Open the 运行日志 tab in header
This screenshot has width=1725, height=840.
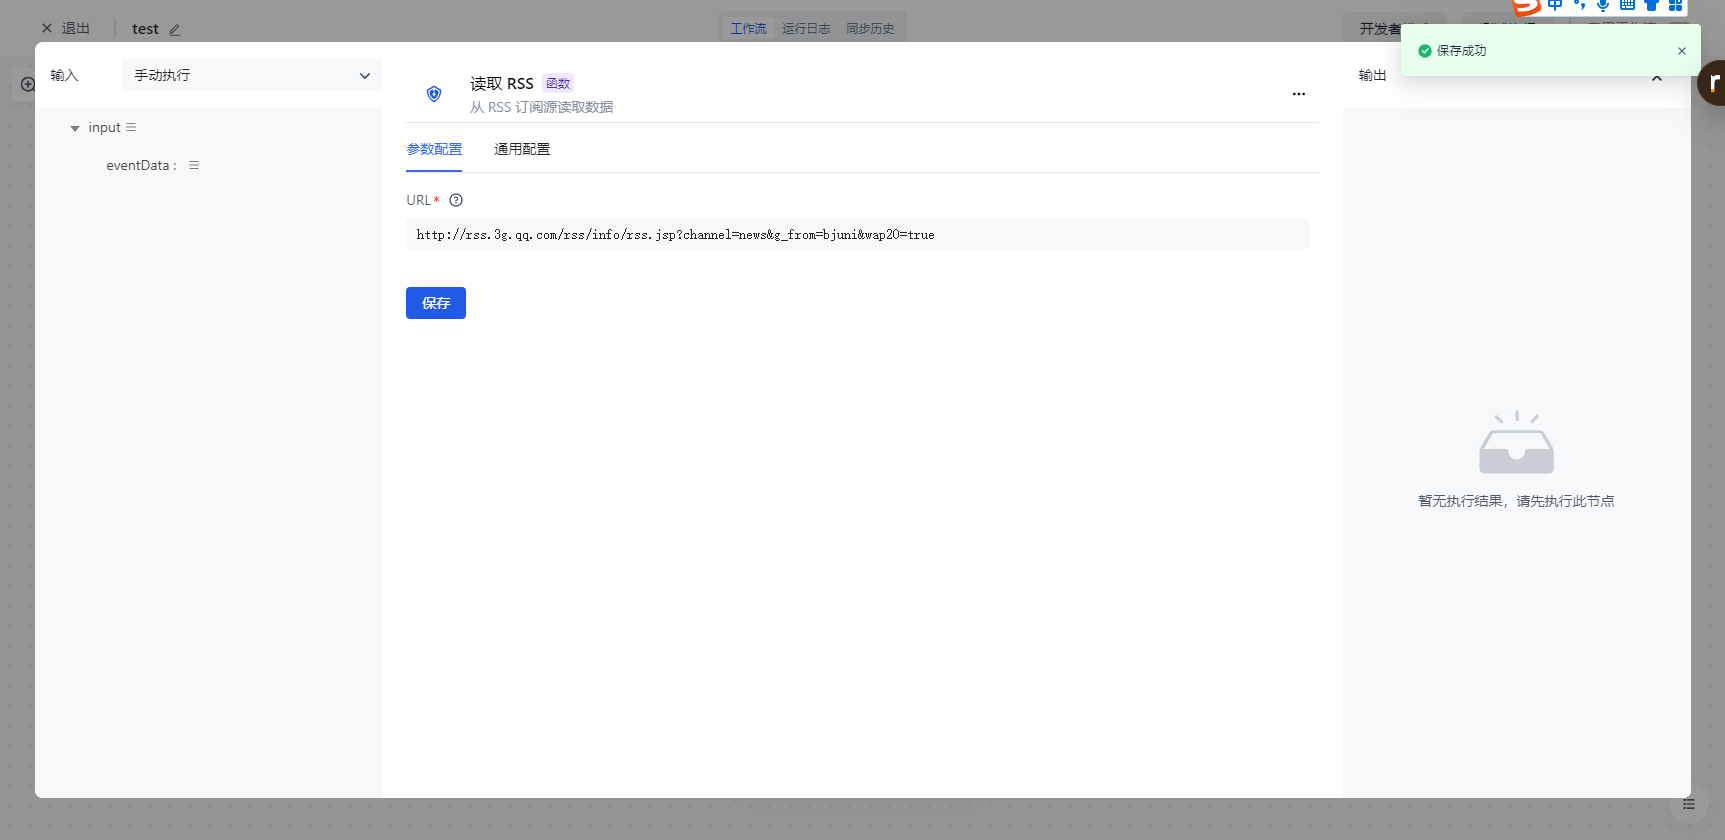tap(806, 28)
